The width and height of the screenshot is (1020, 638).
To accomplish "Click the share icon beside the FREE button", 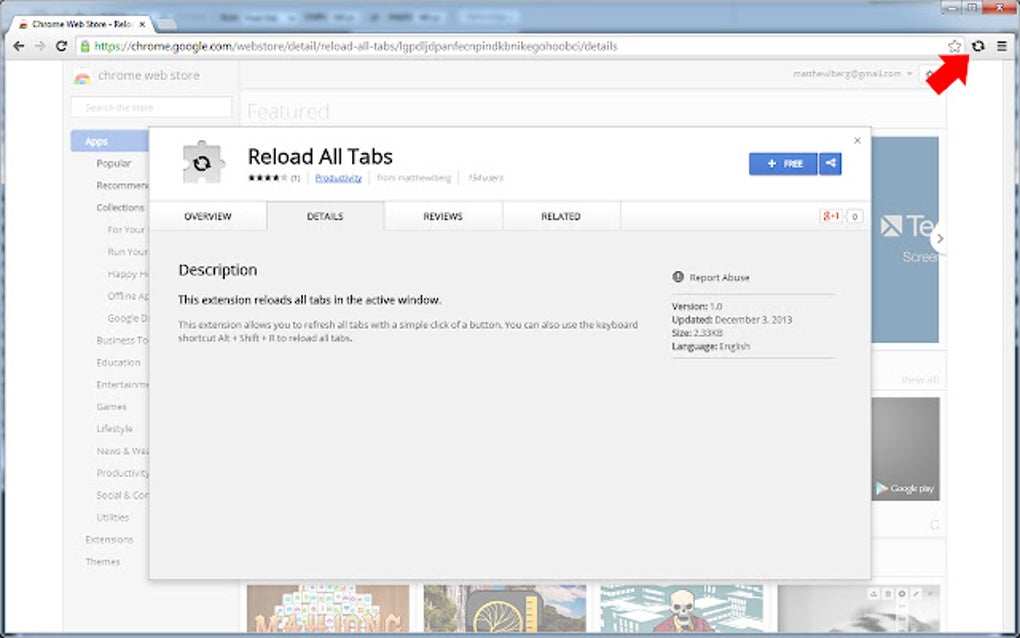I will [830, 164].
